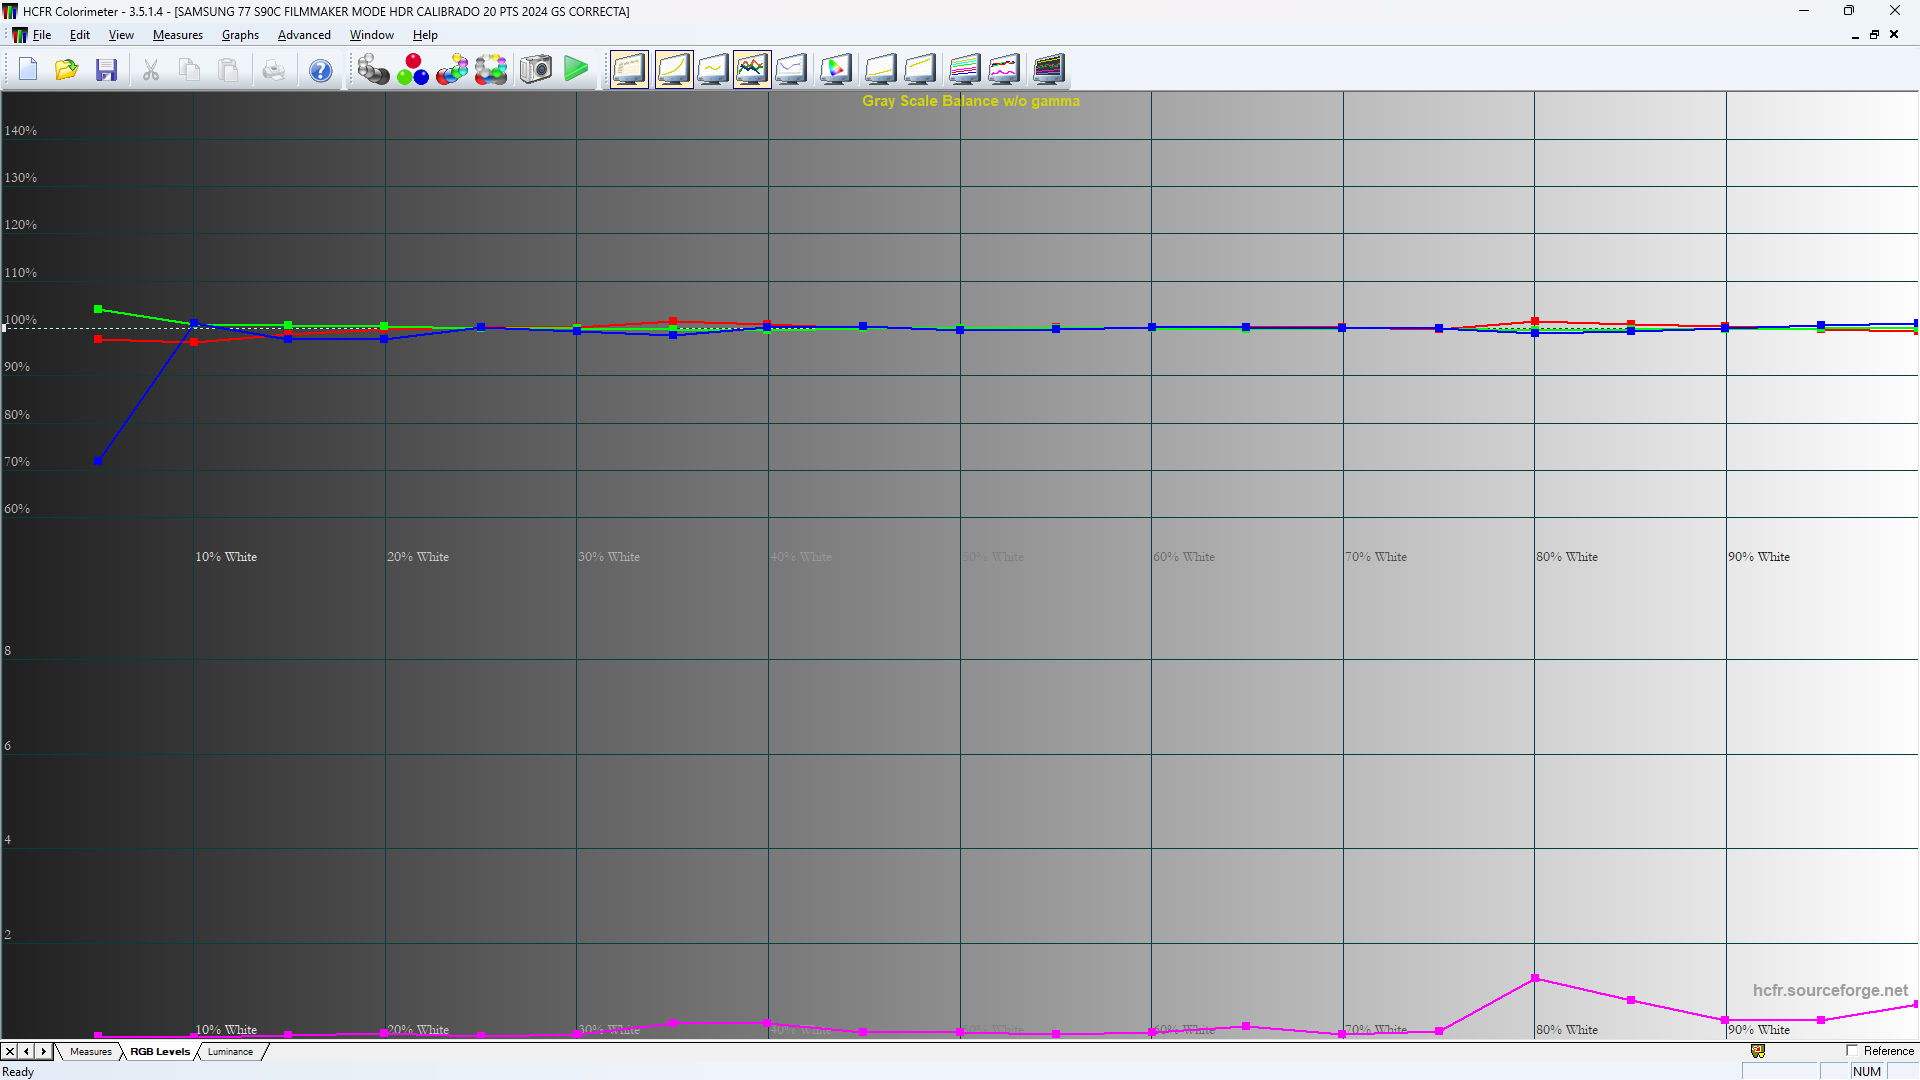Start continuous measures with the green play icon

pos(576,69)
